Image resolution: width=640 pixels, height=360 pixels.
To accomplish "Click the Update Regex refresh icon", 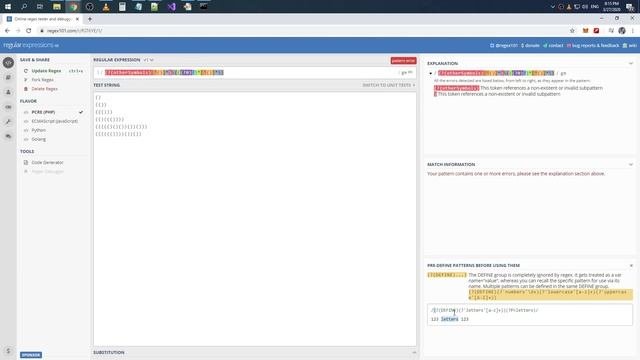I will (26, 71).
